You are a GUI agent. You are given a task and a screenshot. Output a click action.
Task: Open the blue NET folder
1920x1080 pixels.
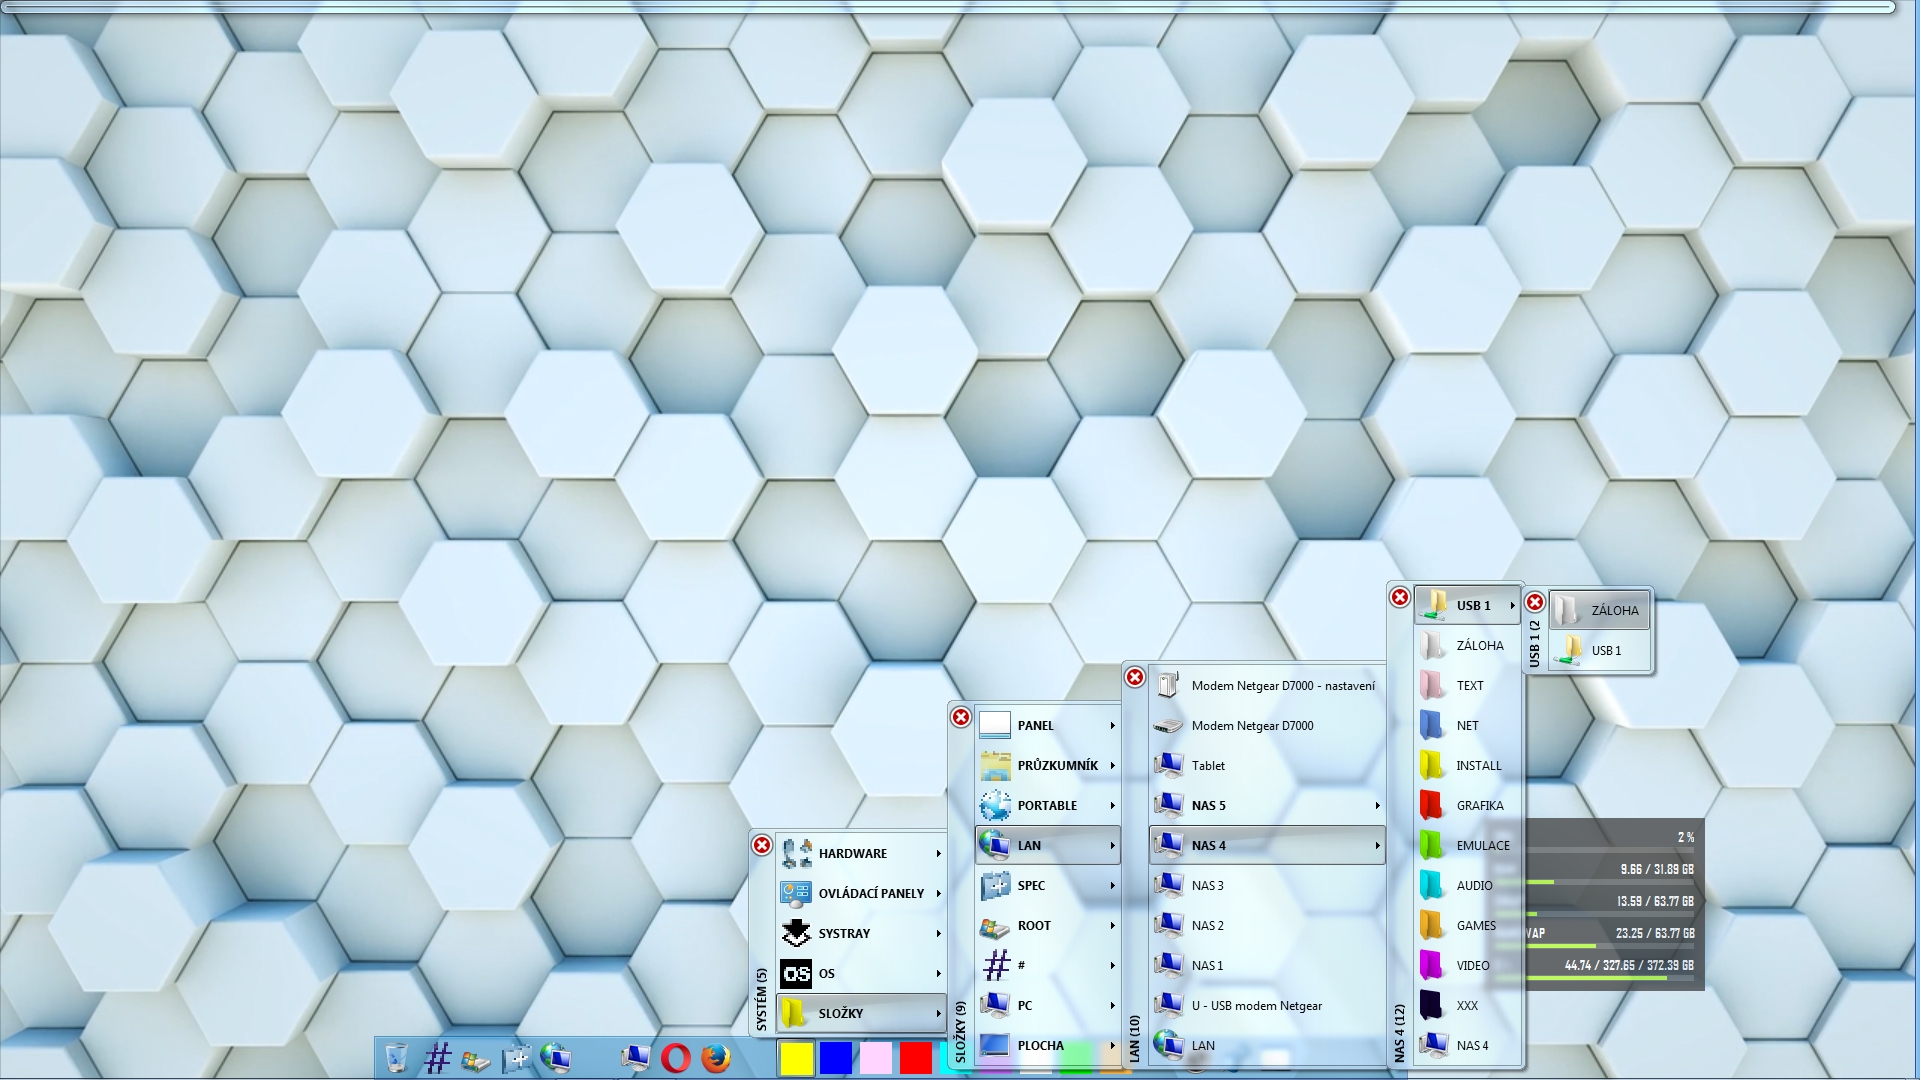(x=1467, y=725)
